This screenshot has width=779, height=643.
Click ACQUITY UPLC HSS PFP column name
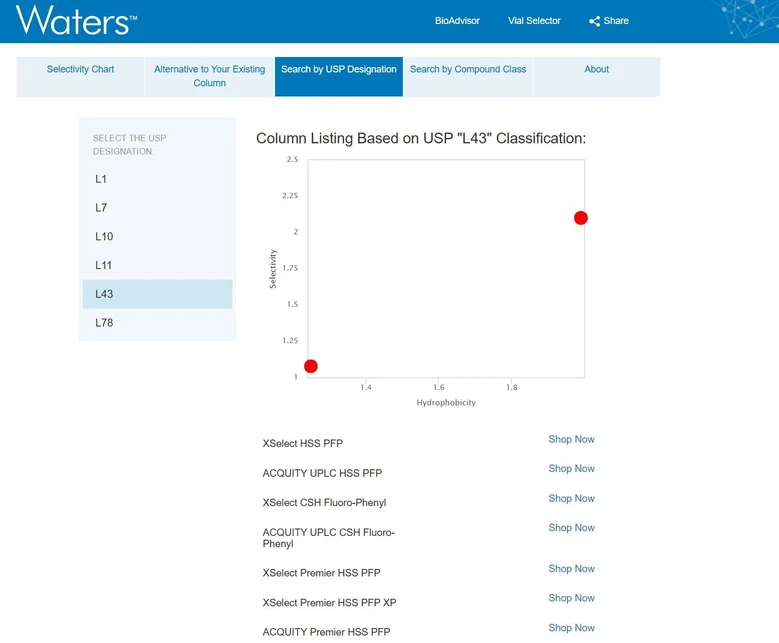(322, 473)
